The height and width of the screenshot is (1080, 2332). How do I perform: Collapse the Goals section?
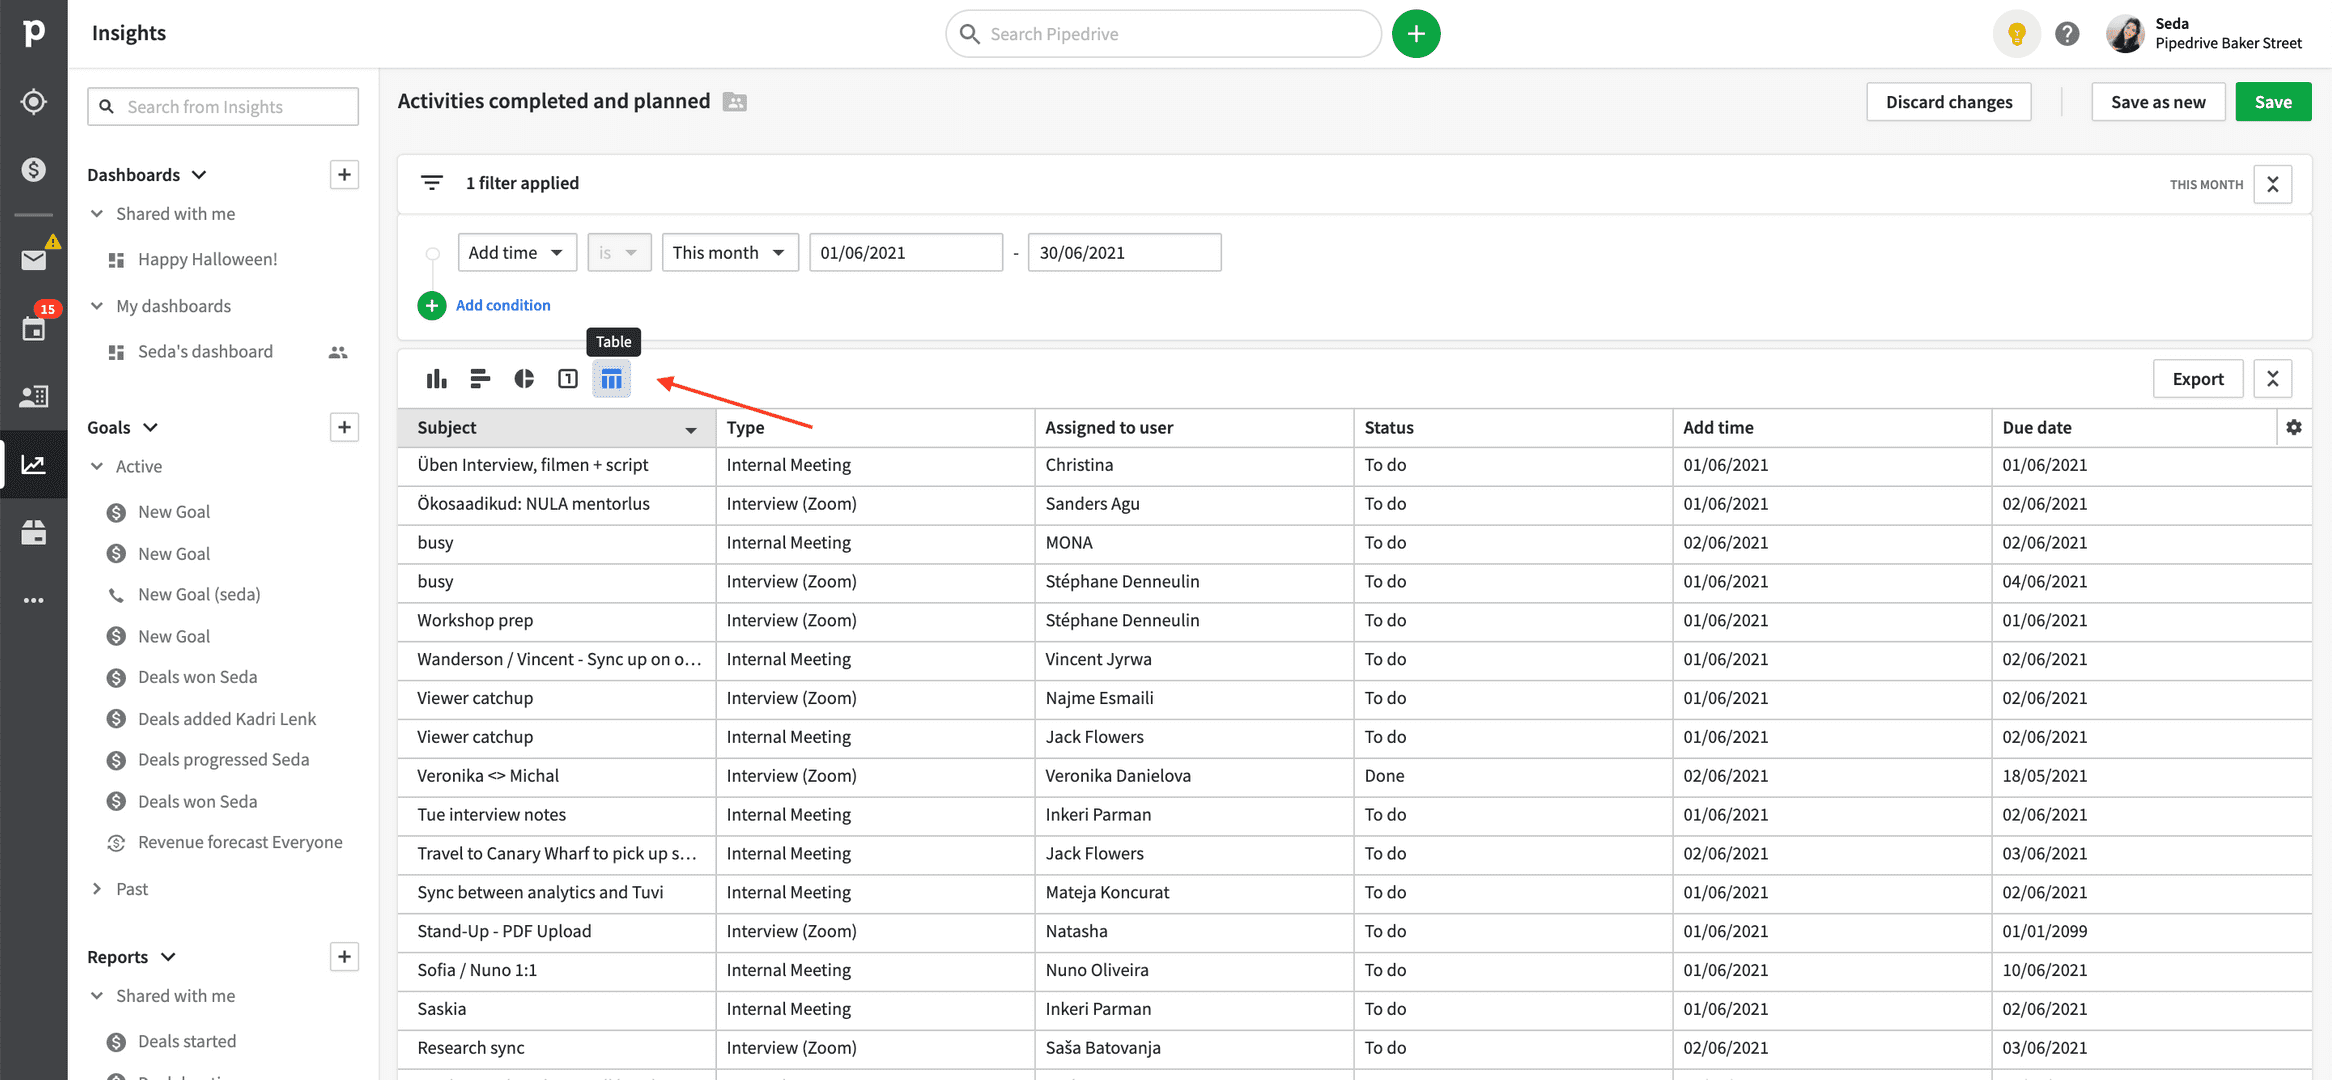(x=150, y=427)
